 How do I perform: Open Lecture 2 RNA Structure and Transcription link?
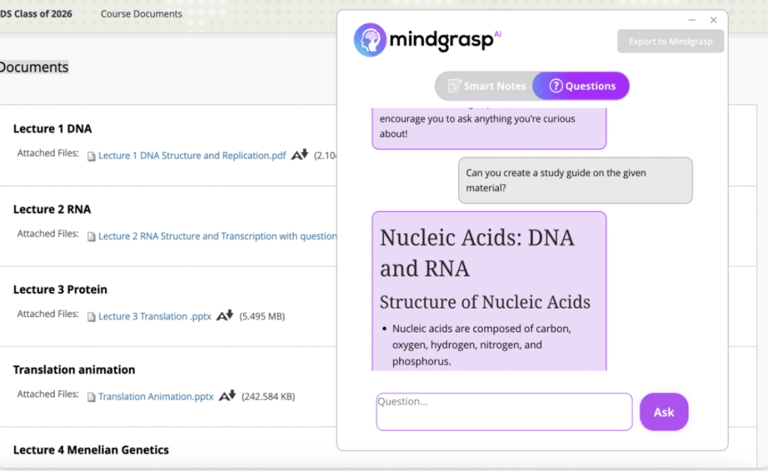[x=216, y=237]
